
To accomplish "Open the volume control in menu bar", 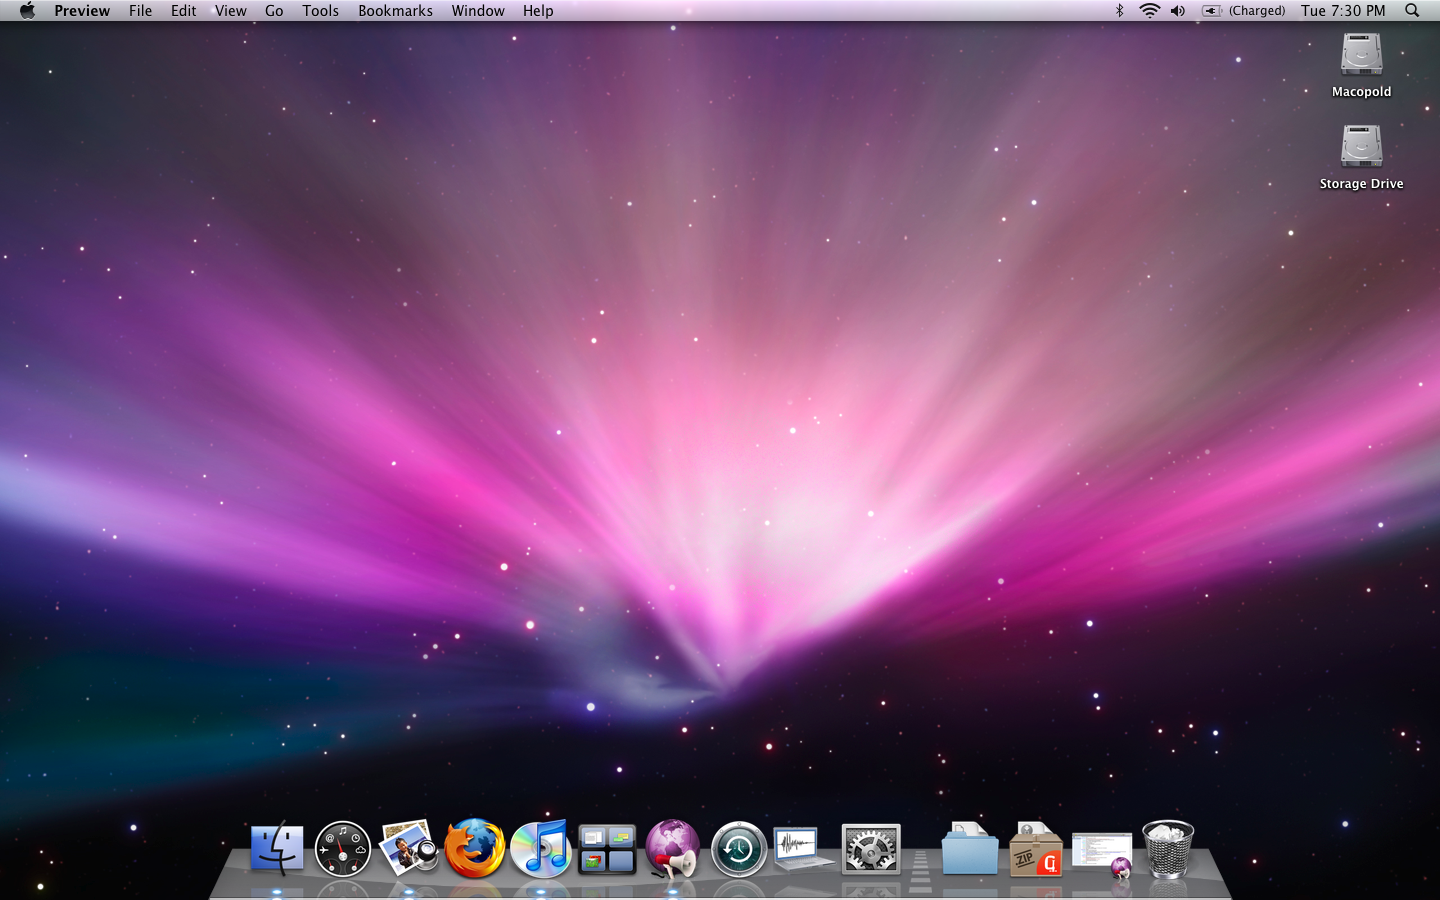I will click(1178, 10).
